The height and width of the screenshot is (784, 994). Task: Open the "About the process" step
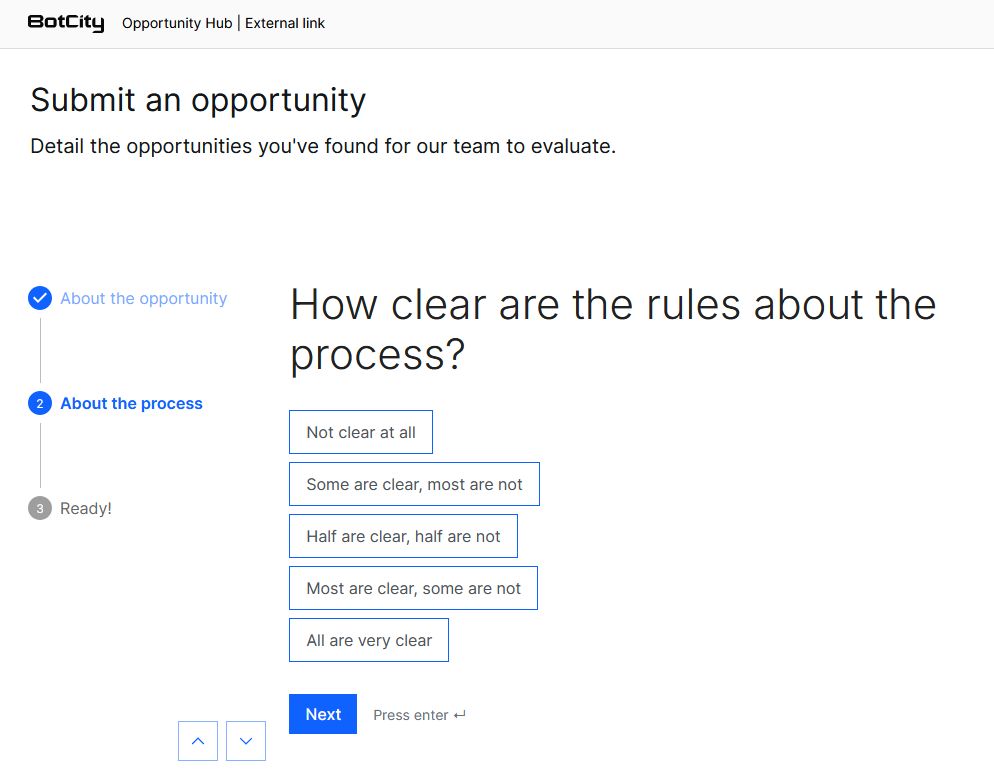tap(131, 404)
